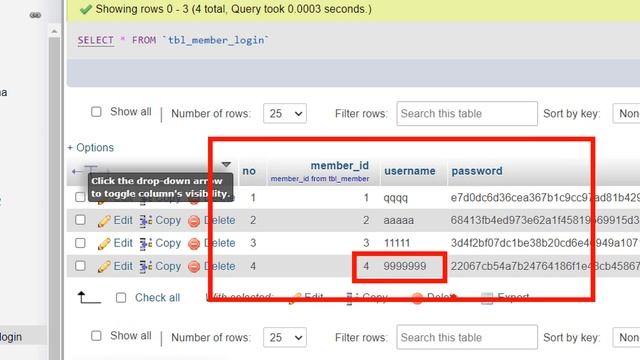Click the Copy icon in row 2
The width and height of the screenshot is (640, 360).
(x=146, y=221)
